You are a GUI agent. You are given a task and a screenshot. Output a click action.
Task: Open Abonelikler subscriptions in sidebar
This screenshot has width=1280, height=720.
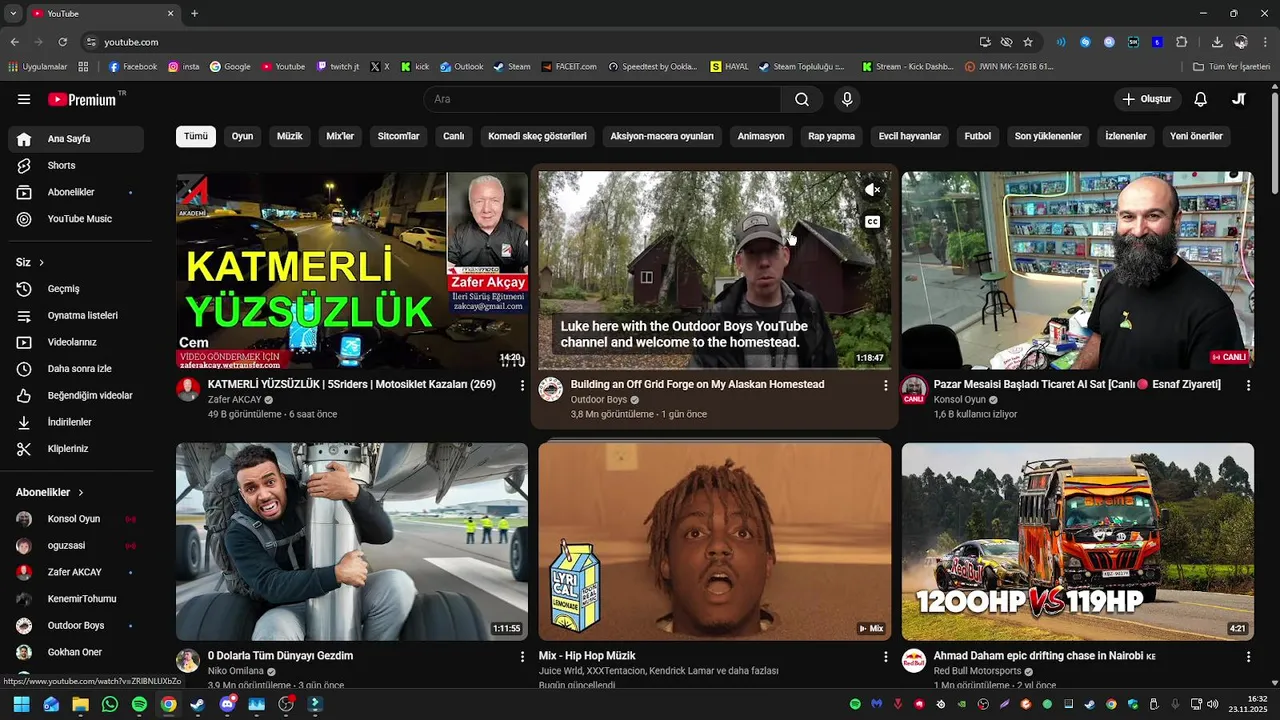pyautogui.click(x=76, y=192)
